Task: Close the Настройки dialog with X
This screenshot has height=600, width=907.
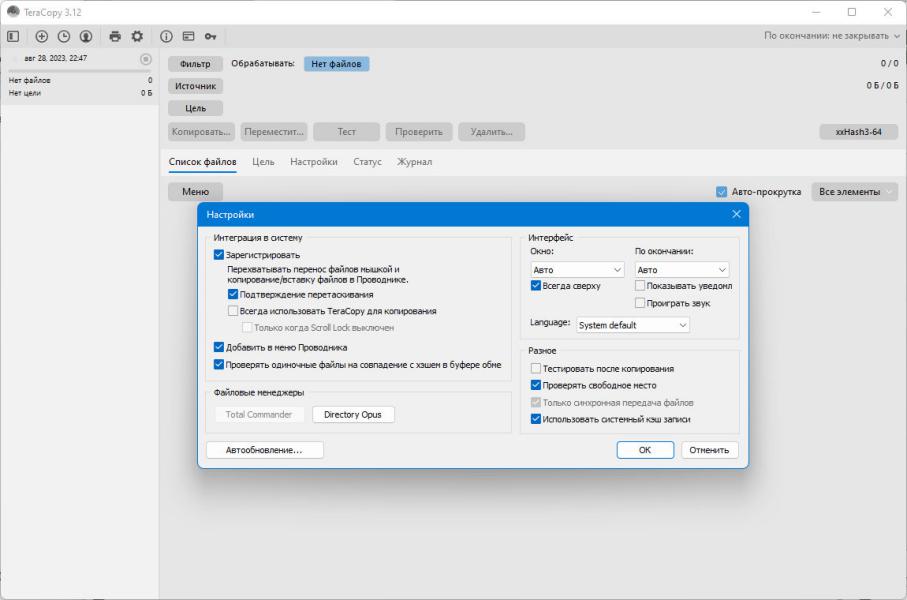Action: click(x=736, y=214)
